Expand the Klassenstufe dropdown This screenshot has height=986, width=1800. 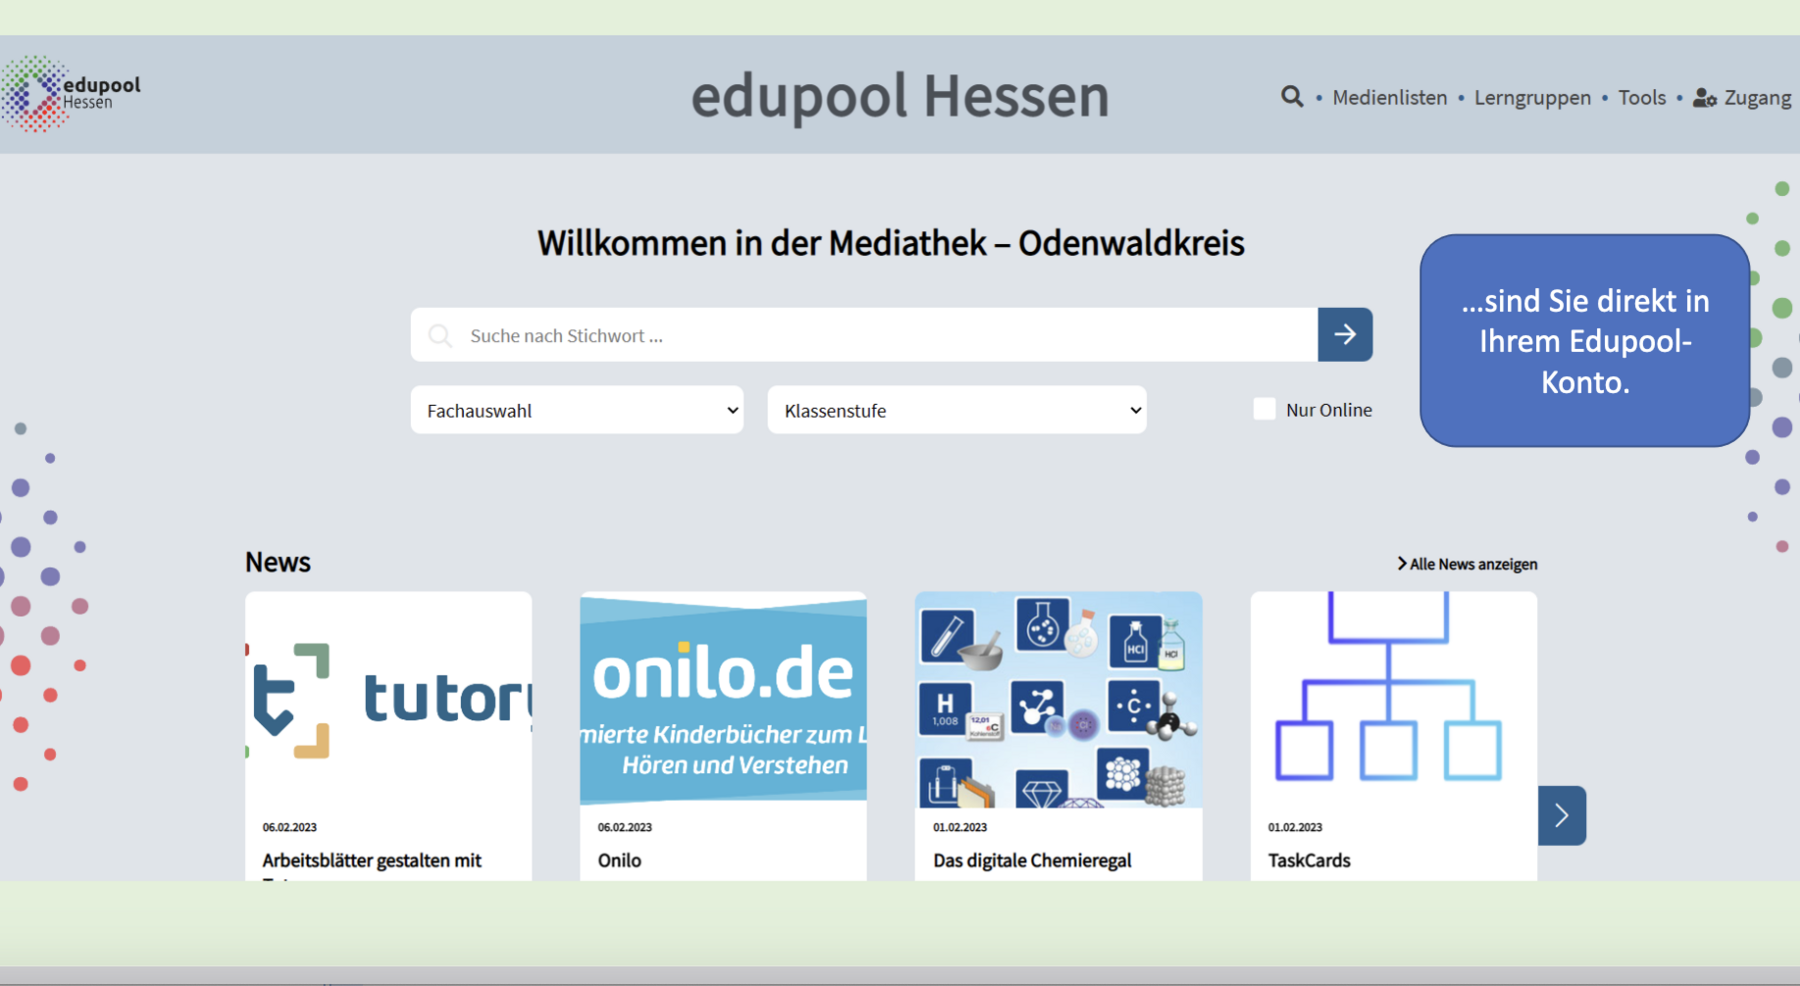tap(957, 410)
